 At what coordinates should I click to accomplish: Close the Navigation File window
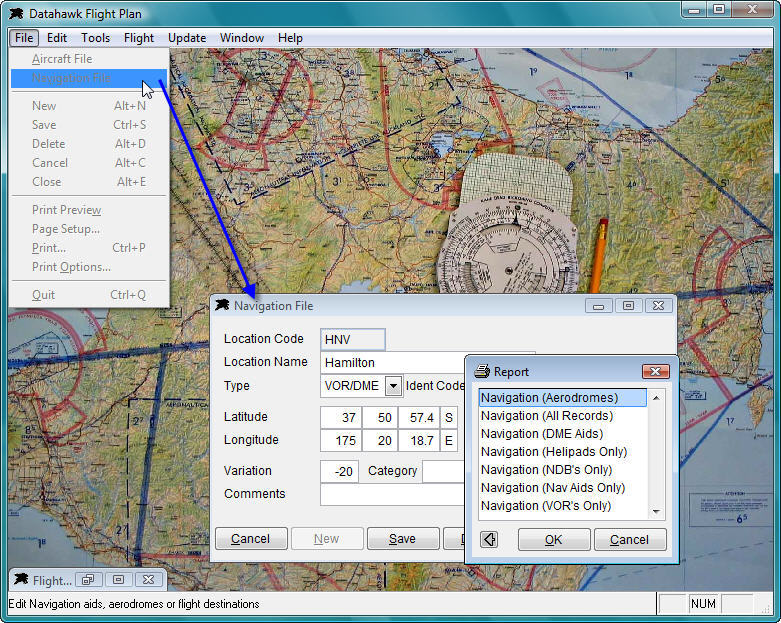[658, 306]
